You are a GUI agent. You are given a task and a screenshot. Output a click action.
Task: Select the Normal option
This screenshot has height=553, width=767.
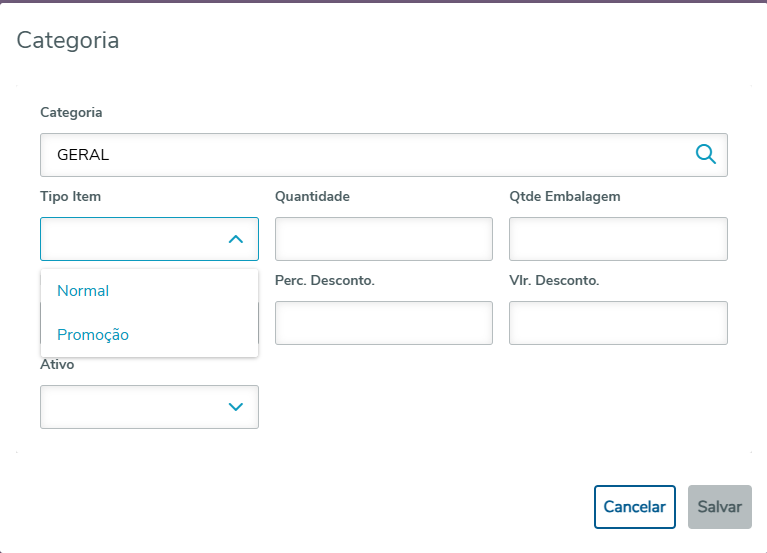[x=83, y=291]
